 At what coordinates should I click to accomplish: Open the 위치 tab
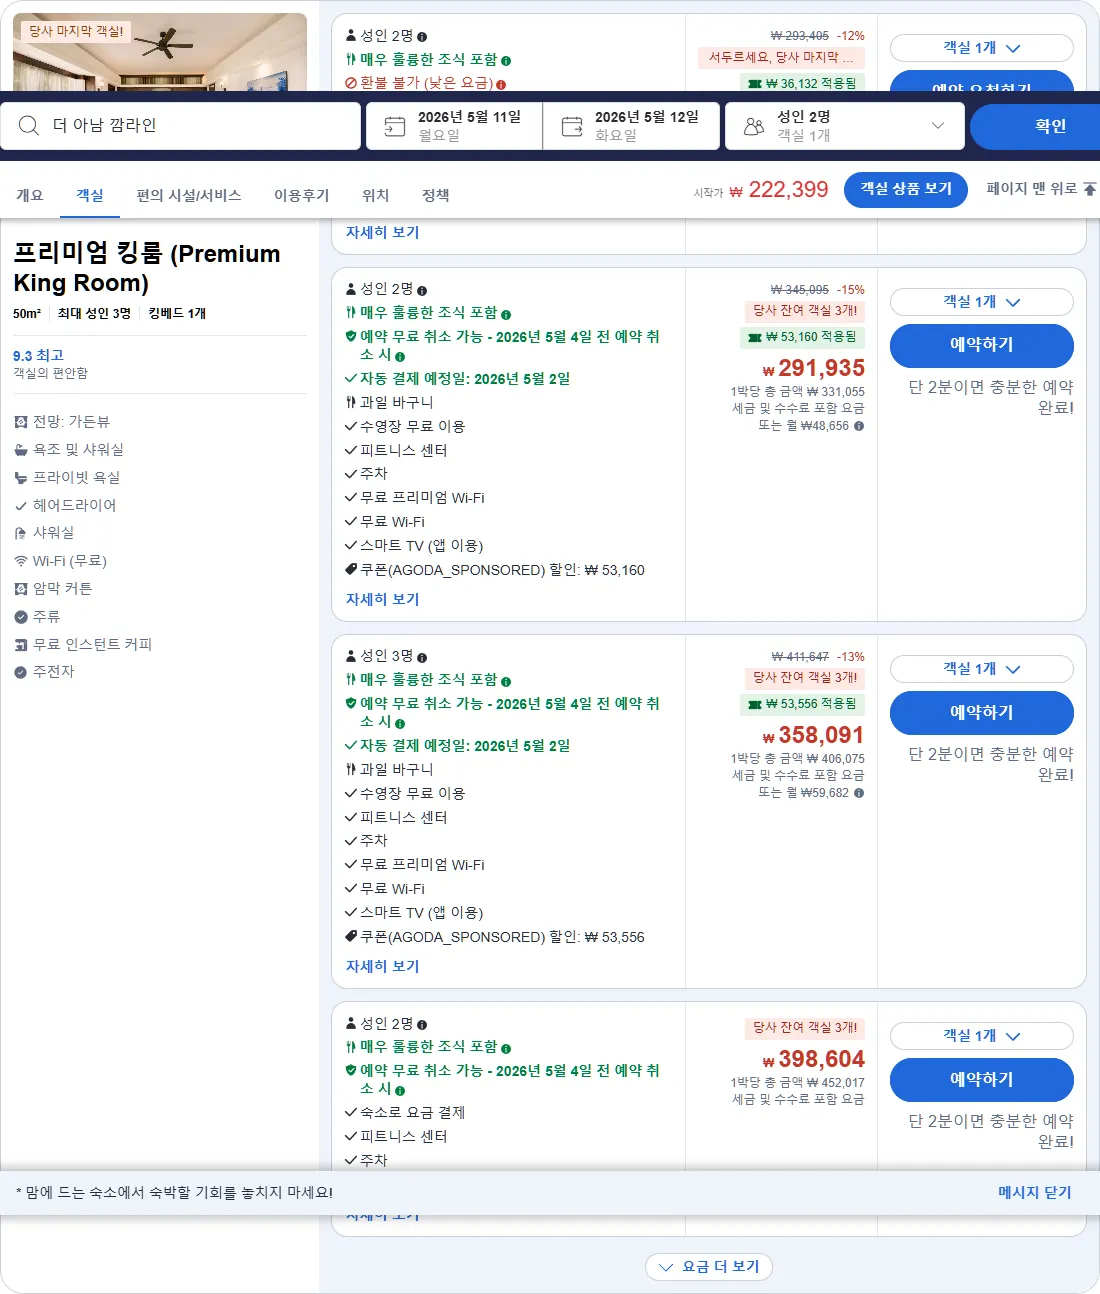(376, 195)
